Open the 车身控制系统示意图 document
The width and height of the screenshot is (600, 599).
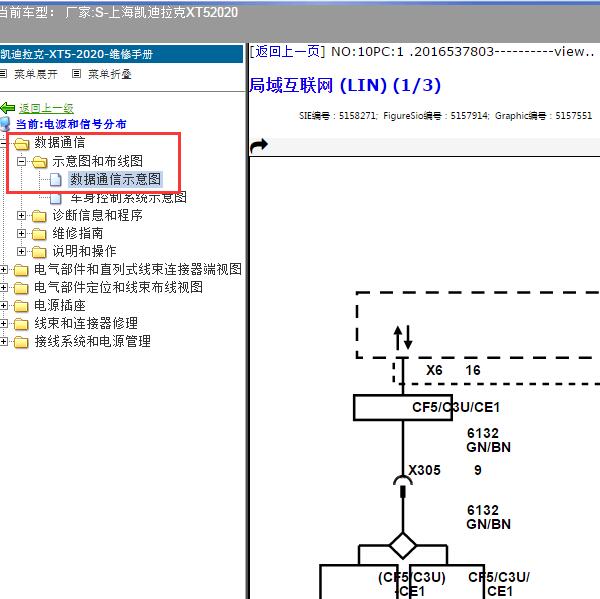pyautogui.click(x=129, y=197)
